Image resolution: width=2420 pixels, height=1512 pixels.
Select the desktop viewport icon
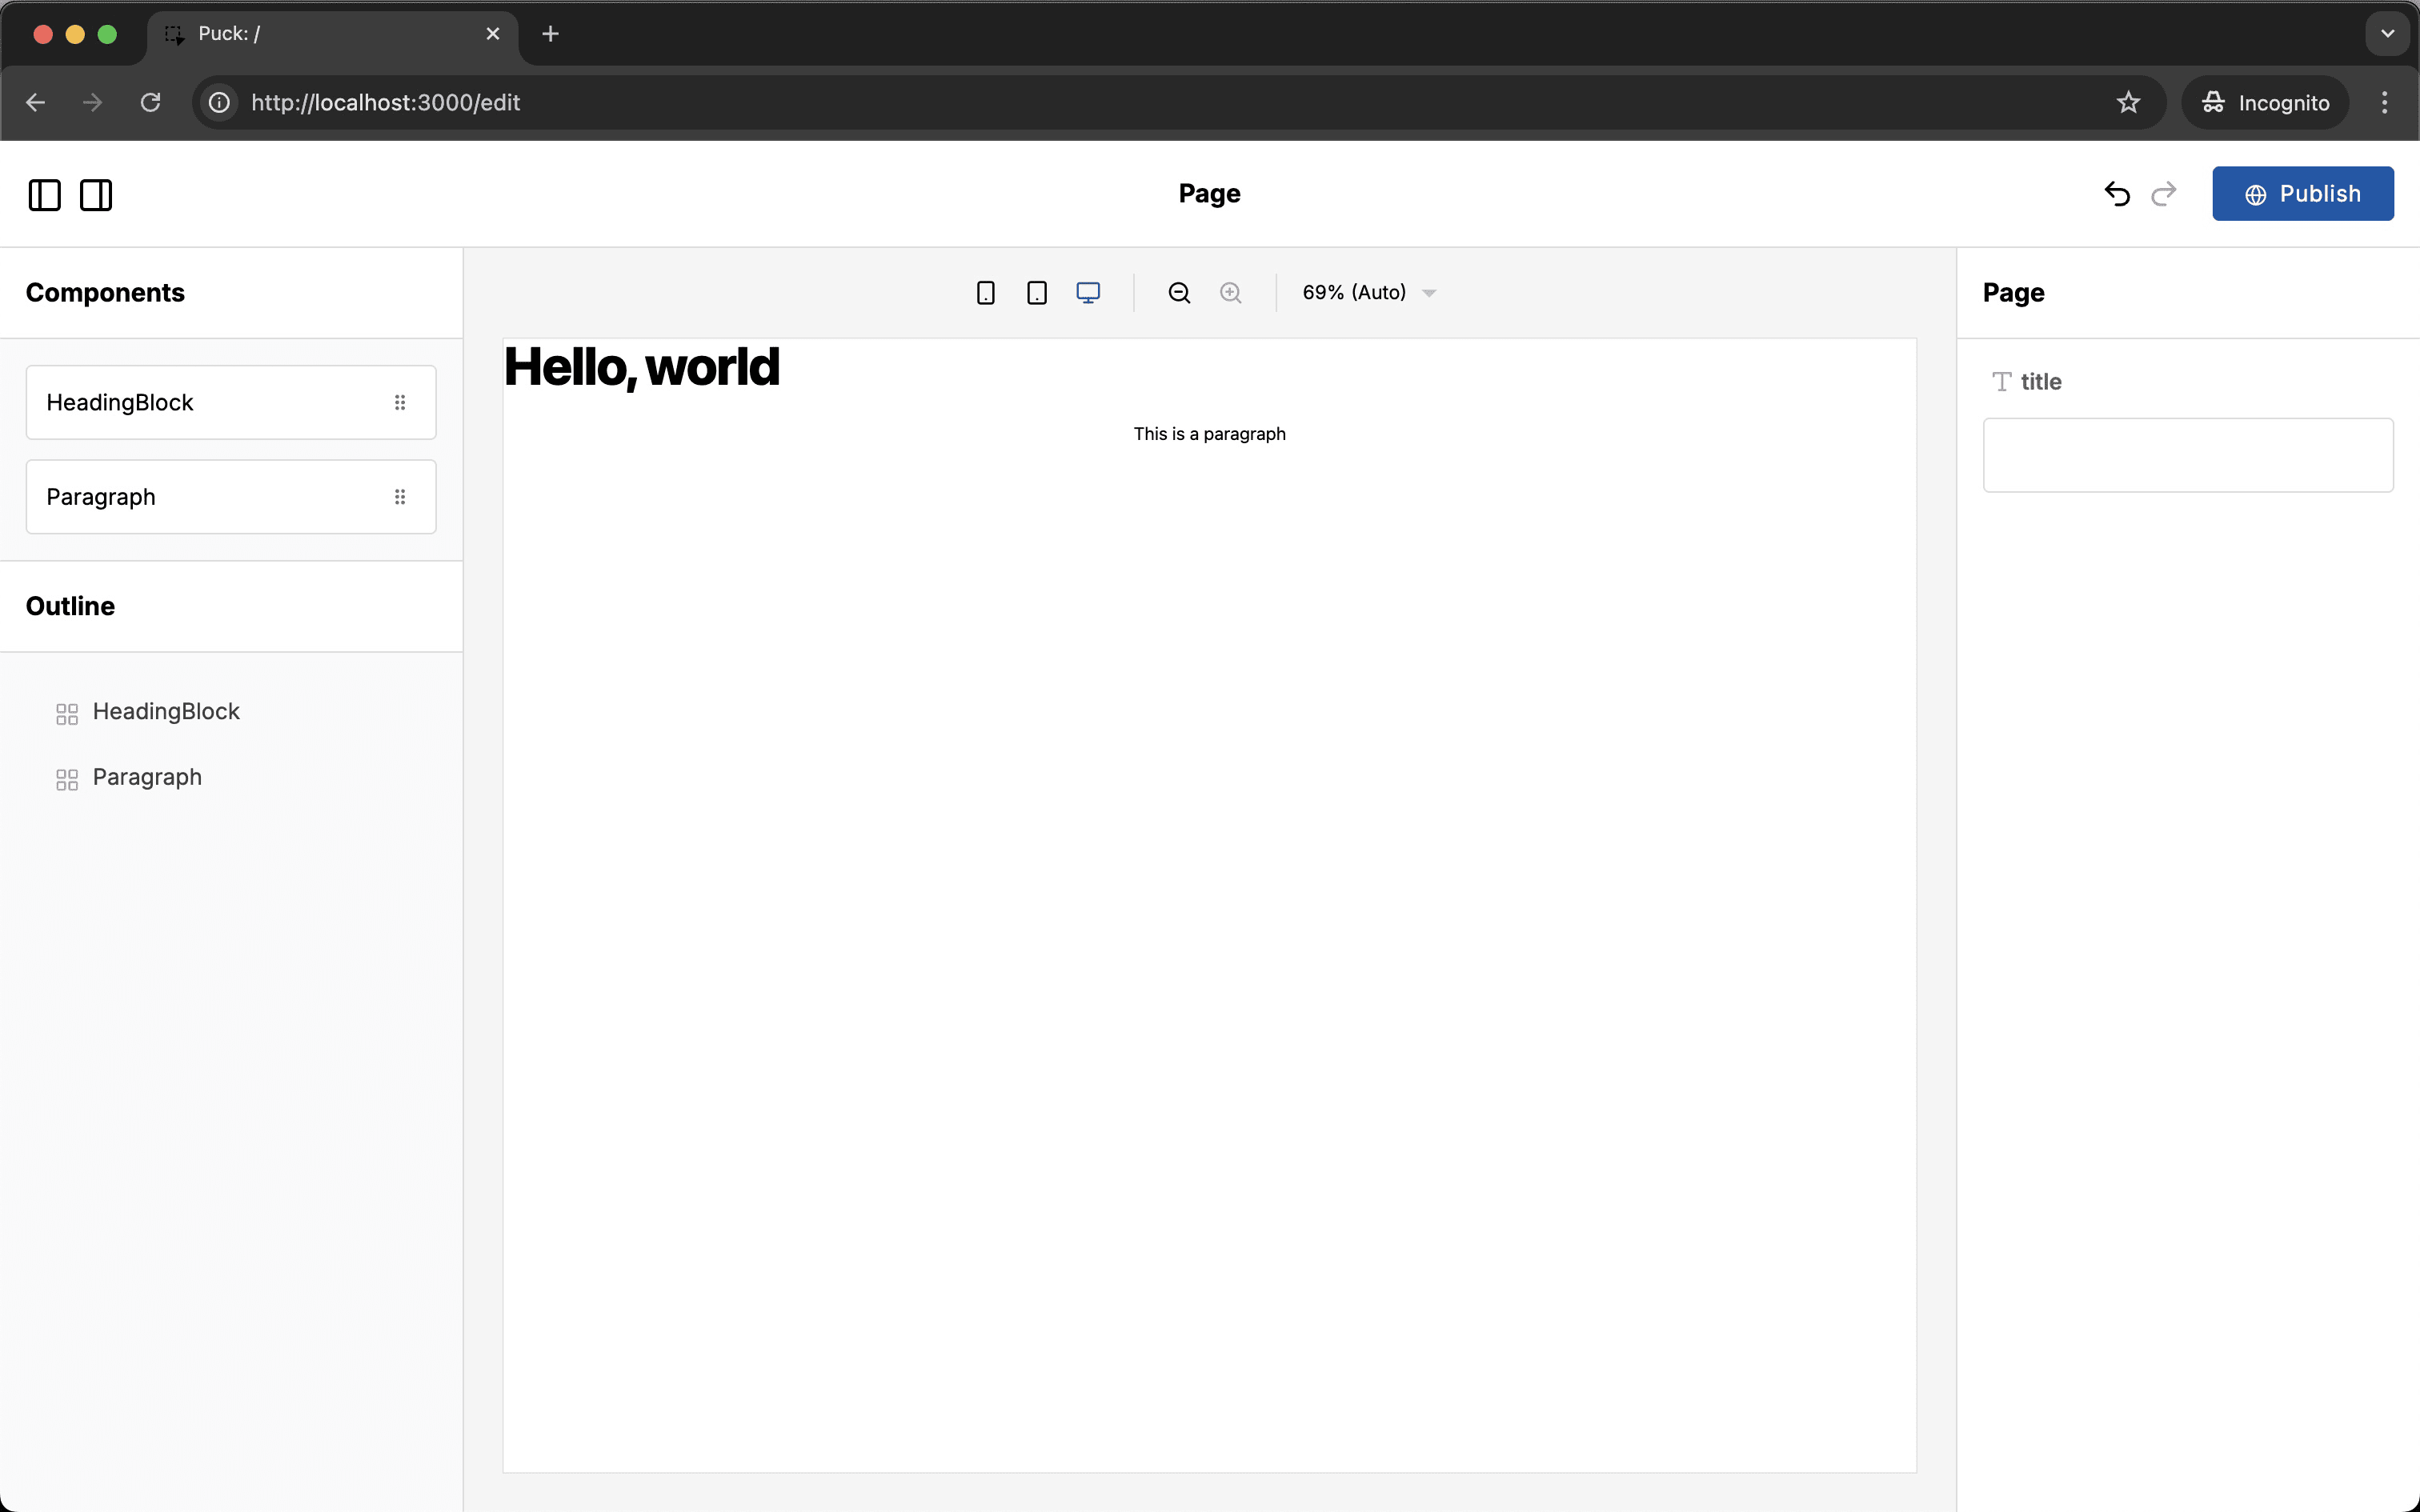[1088, 292]
